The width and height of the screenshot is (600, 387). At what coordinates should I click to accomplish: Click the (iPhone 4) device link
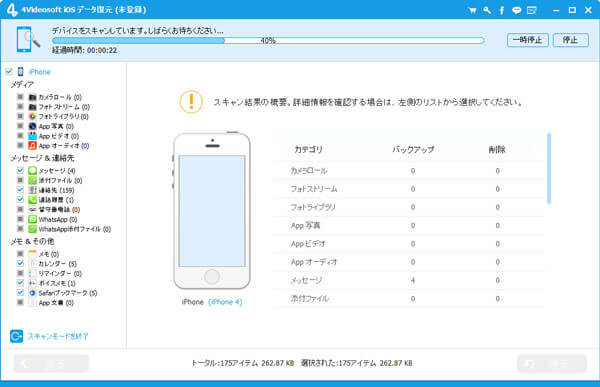click(x=225, y=302)
